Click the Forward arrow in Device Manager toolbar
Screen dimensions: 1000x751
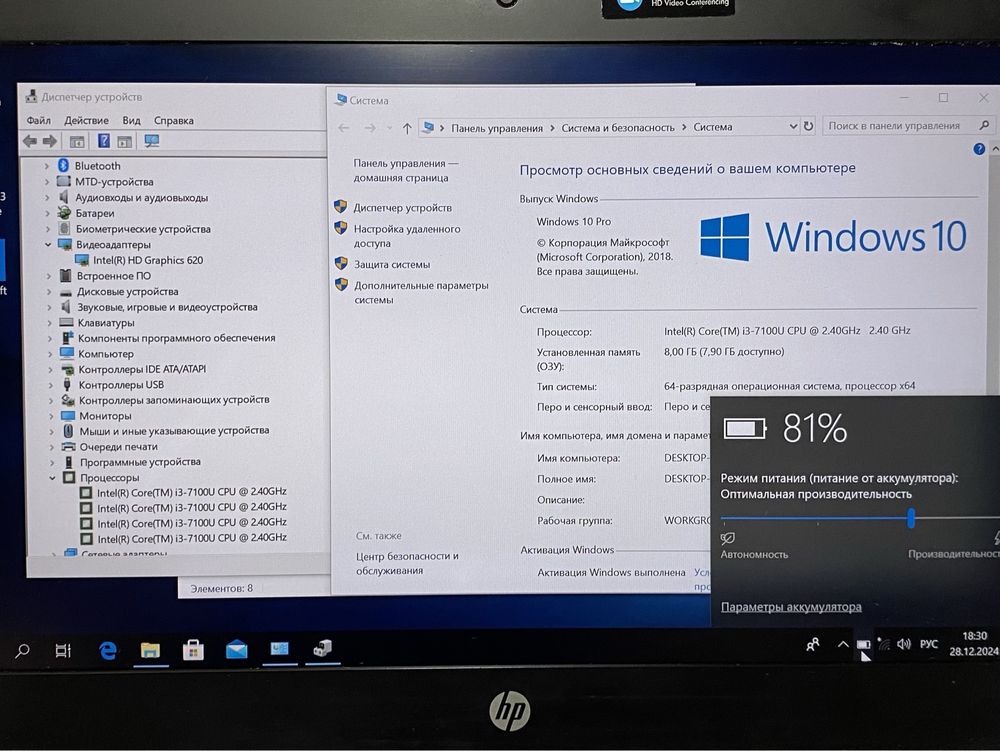[50, 141]
